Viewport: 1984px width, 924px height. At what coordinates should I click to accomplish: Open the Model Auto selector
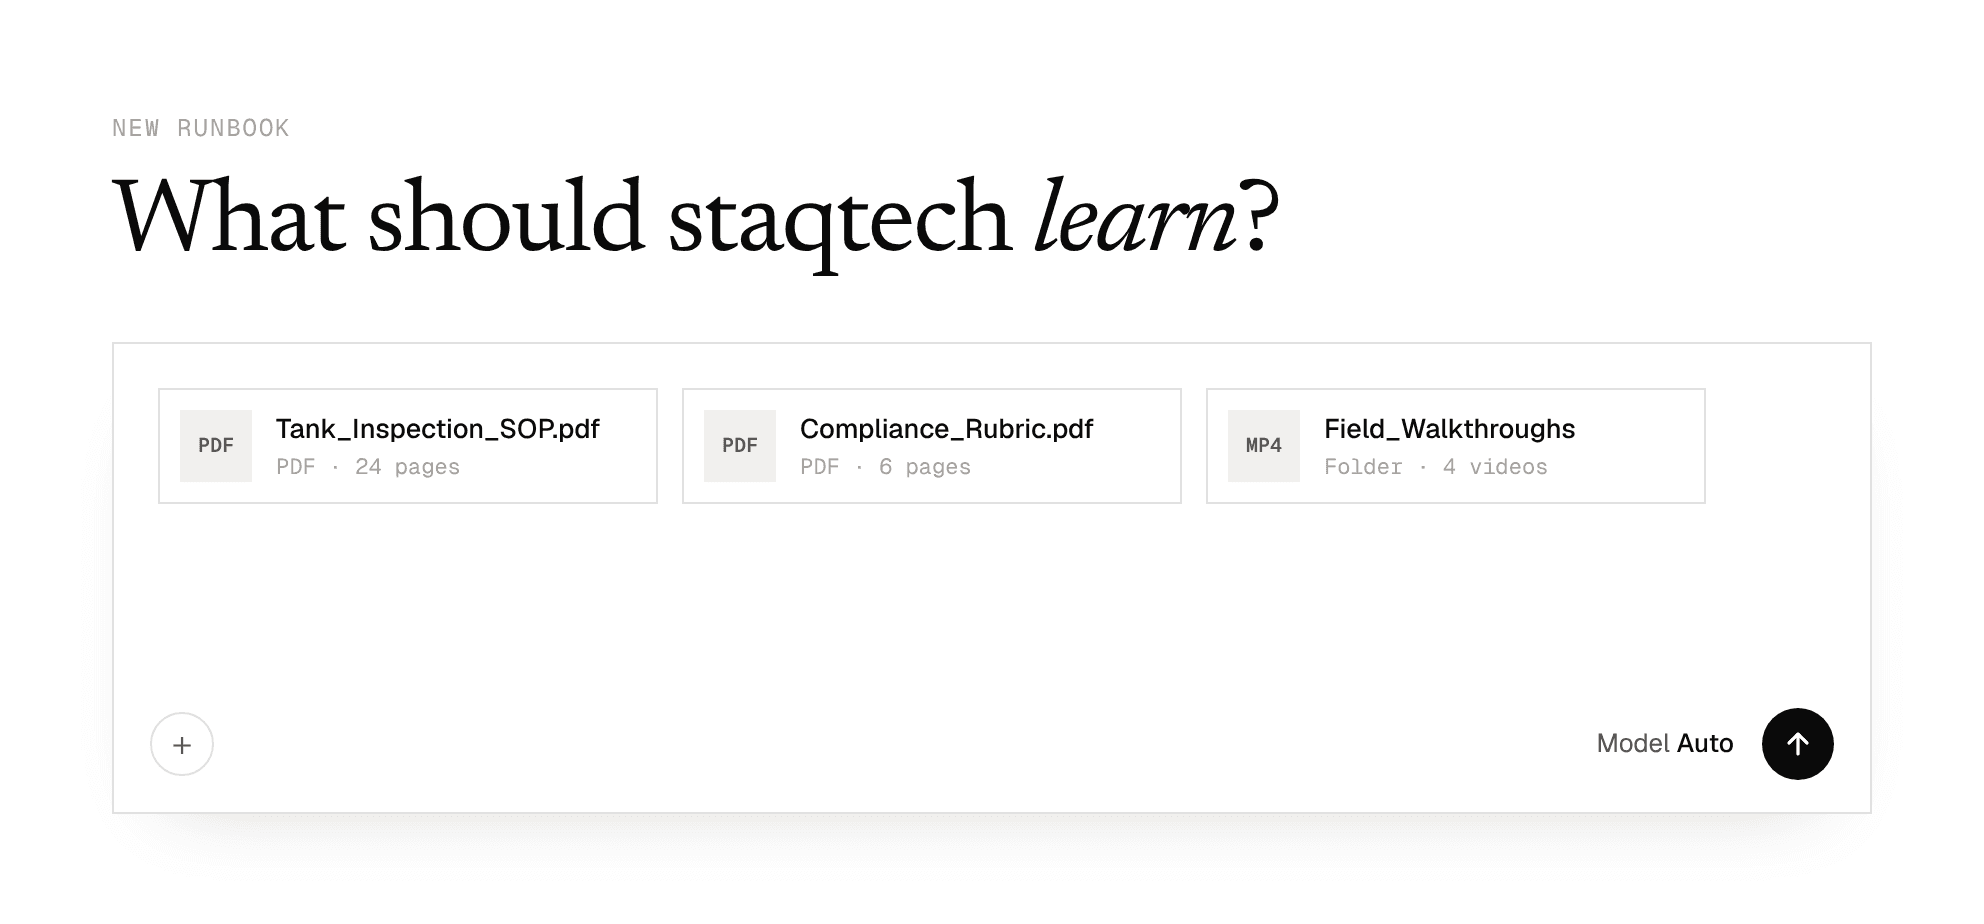point(1664,743)
